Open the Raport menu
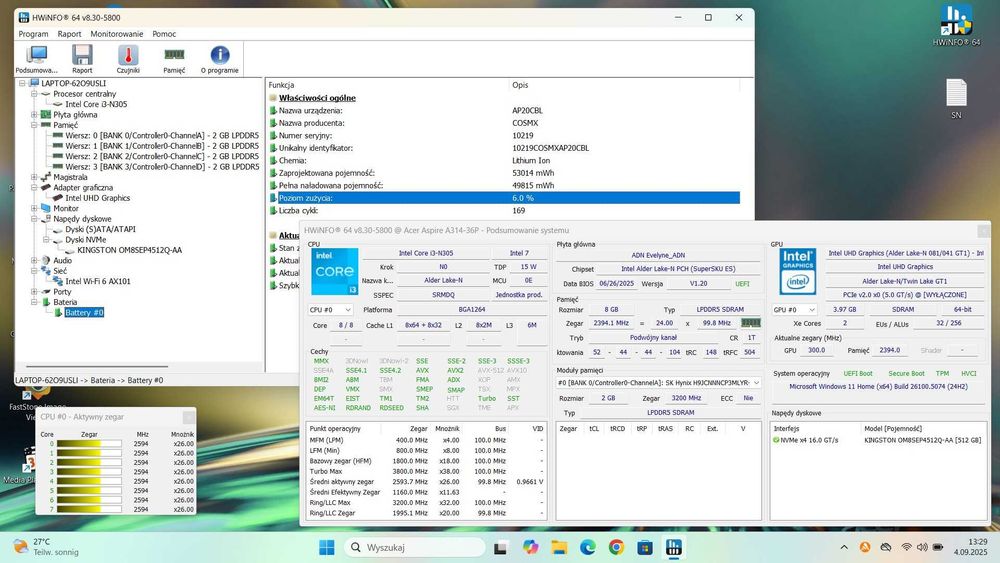This screenshot has height=563, width=1000. pyautogui.click(x=70, y=34)
